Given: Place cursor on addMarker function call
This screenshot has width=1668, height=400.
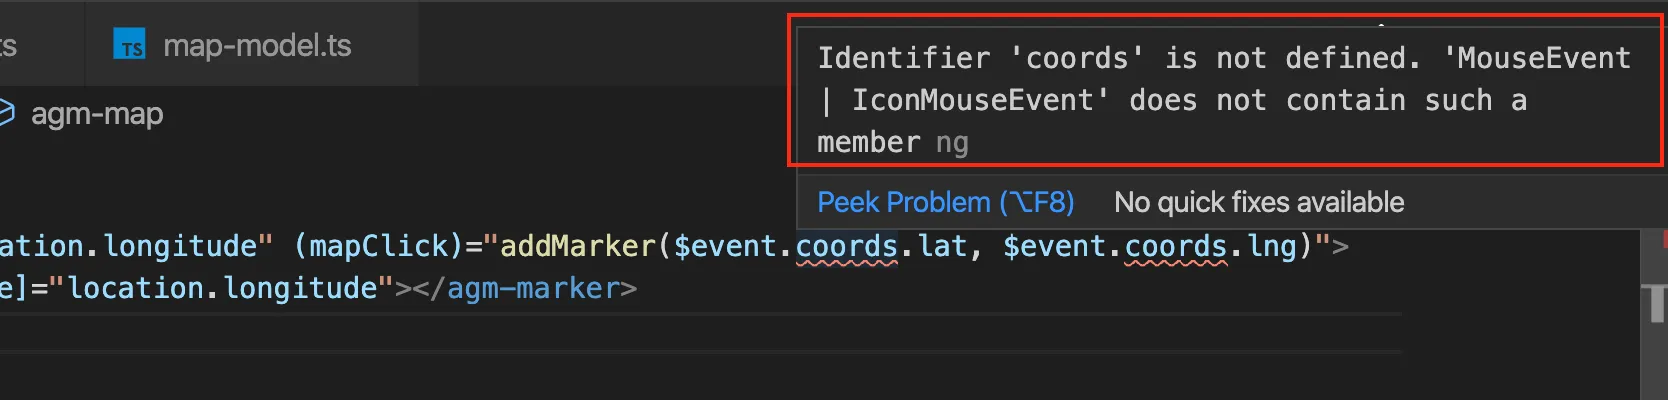Looking at the screenshot, I should (x=577, y=246).
